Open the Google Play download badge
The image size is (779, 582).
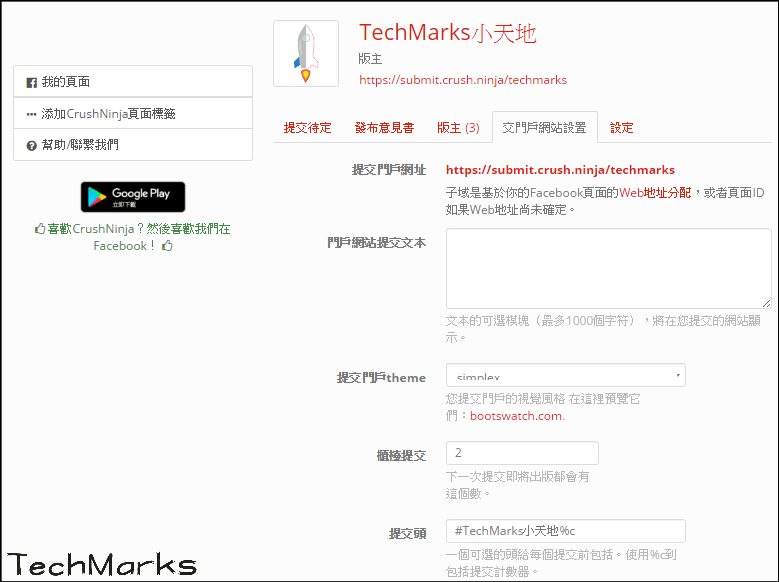[133, 197]
